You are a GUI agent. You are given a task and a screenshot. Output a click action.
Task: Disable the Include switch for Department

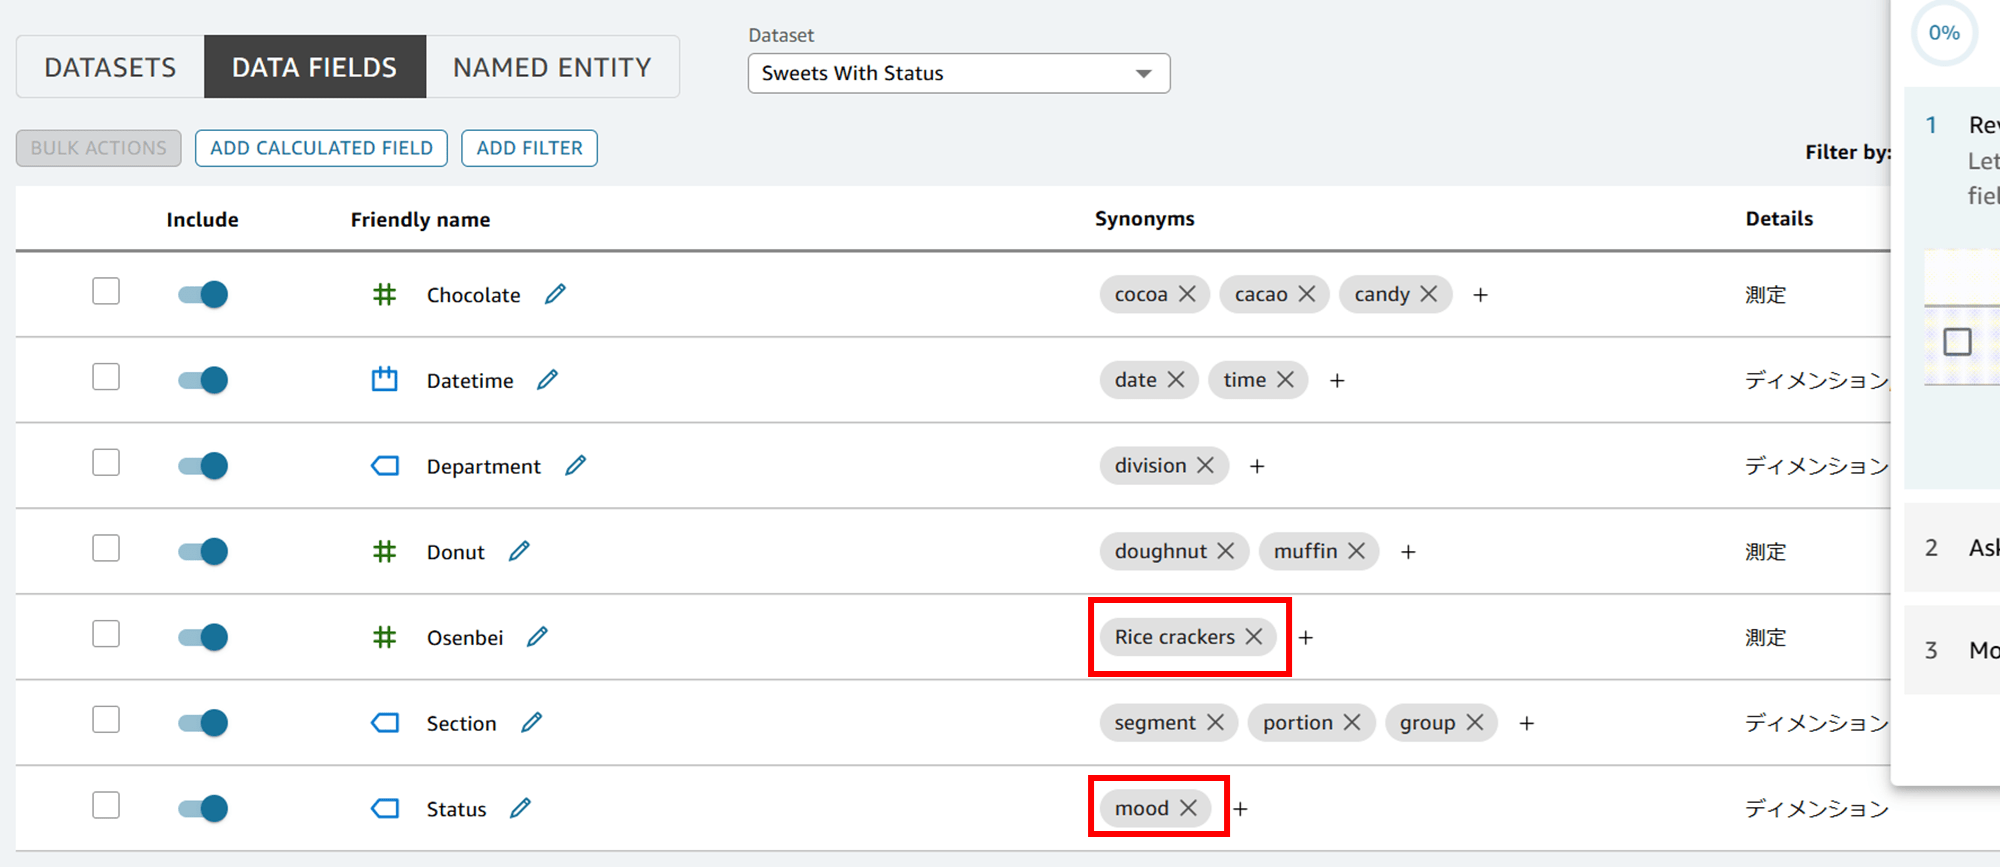coord(203,466)
